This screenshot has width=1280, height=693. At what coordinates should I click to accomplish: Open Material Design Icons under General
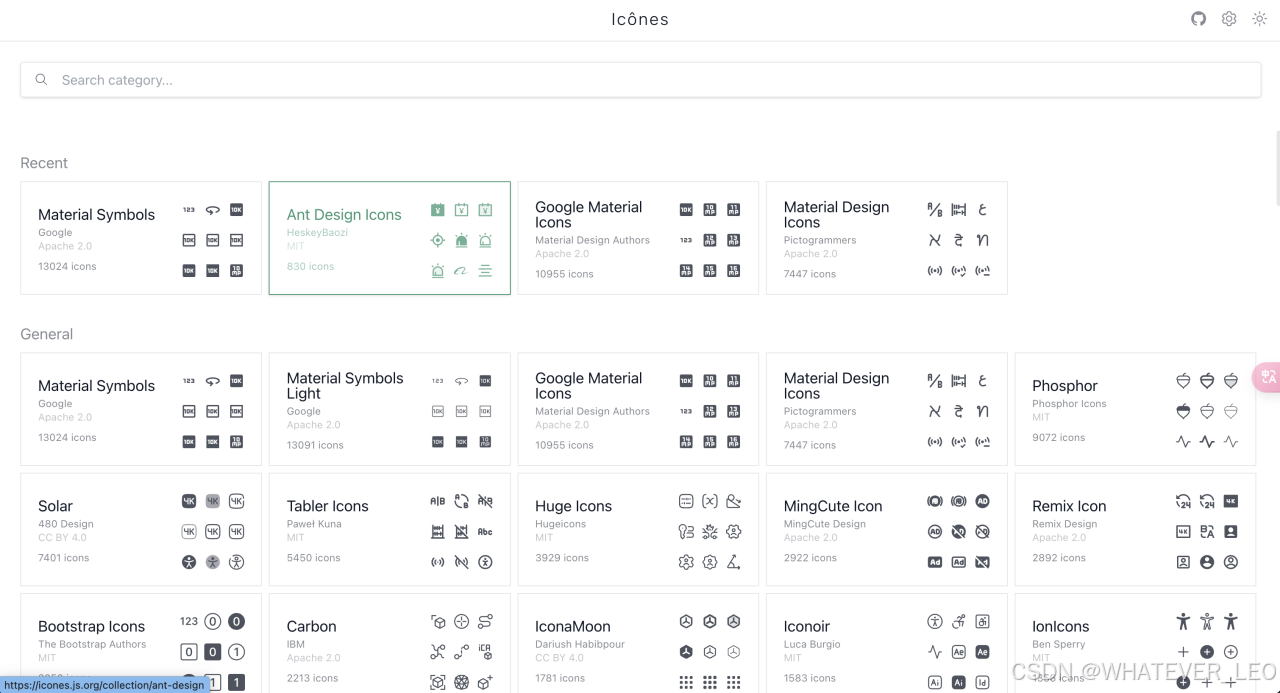pos(887,409)
